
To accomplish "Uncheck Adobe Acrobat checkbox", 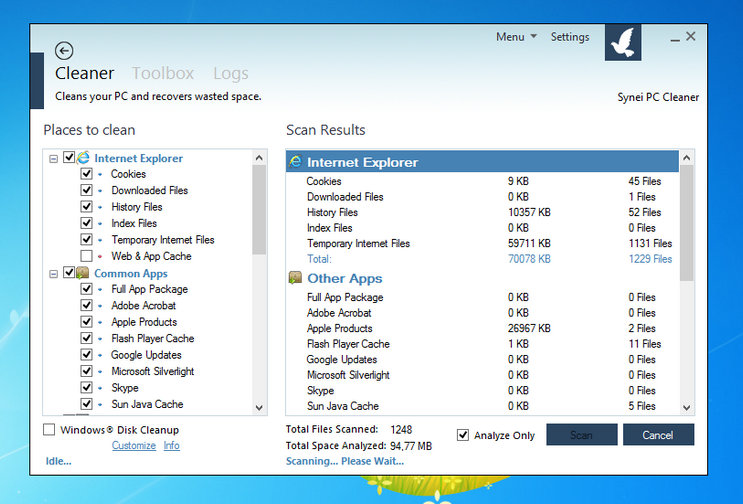I will click(86, 305).
